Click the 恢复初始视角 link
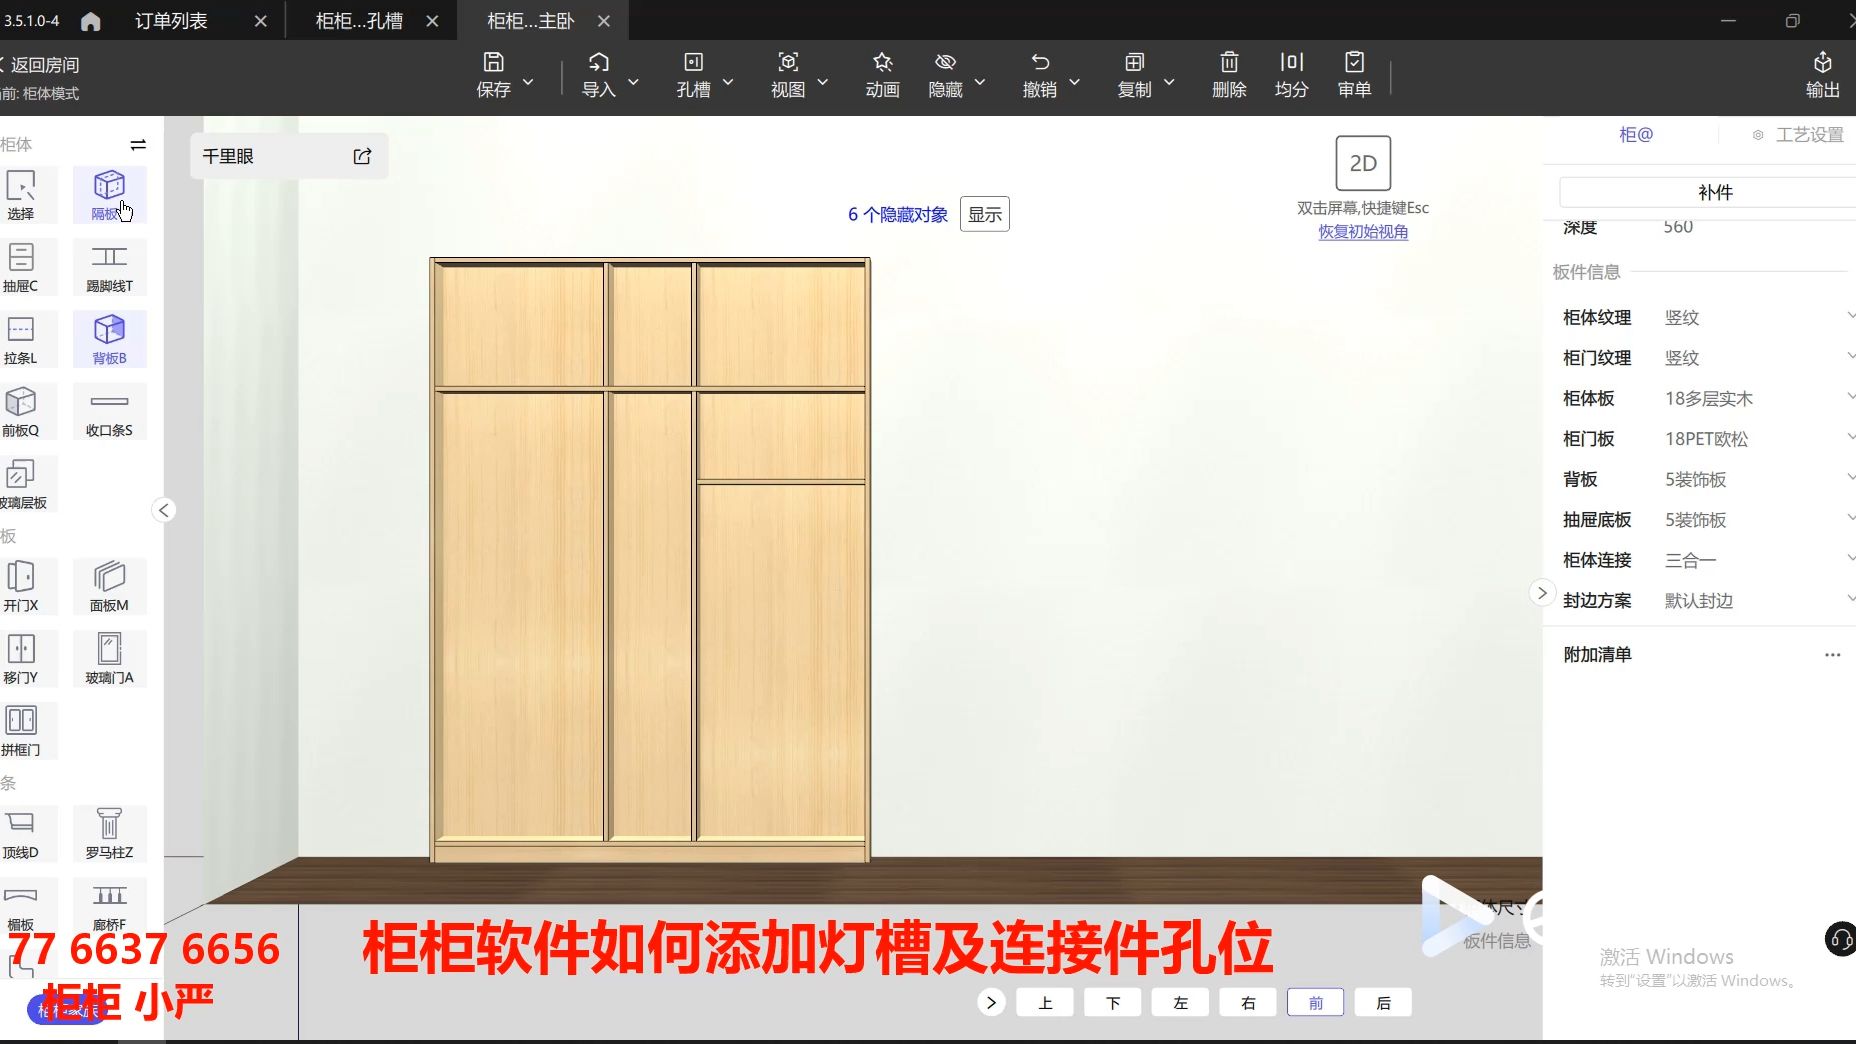 (1363, 231)
